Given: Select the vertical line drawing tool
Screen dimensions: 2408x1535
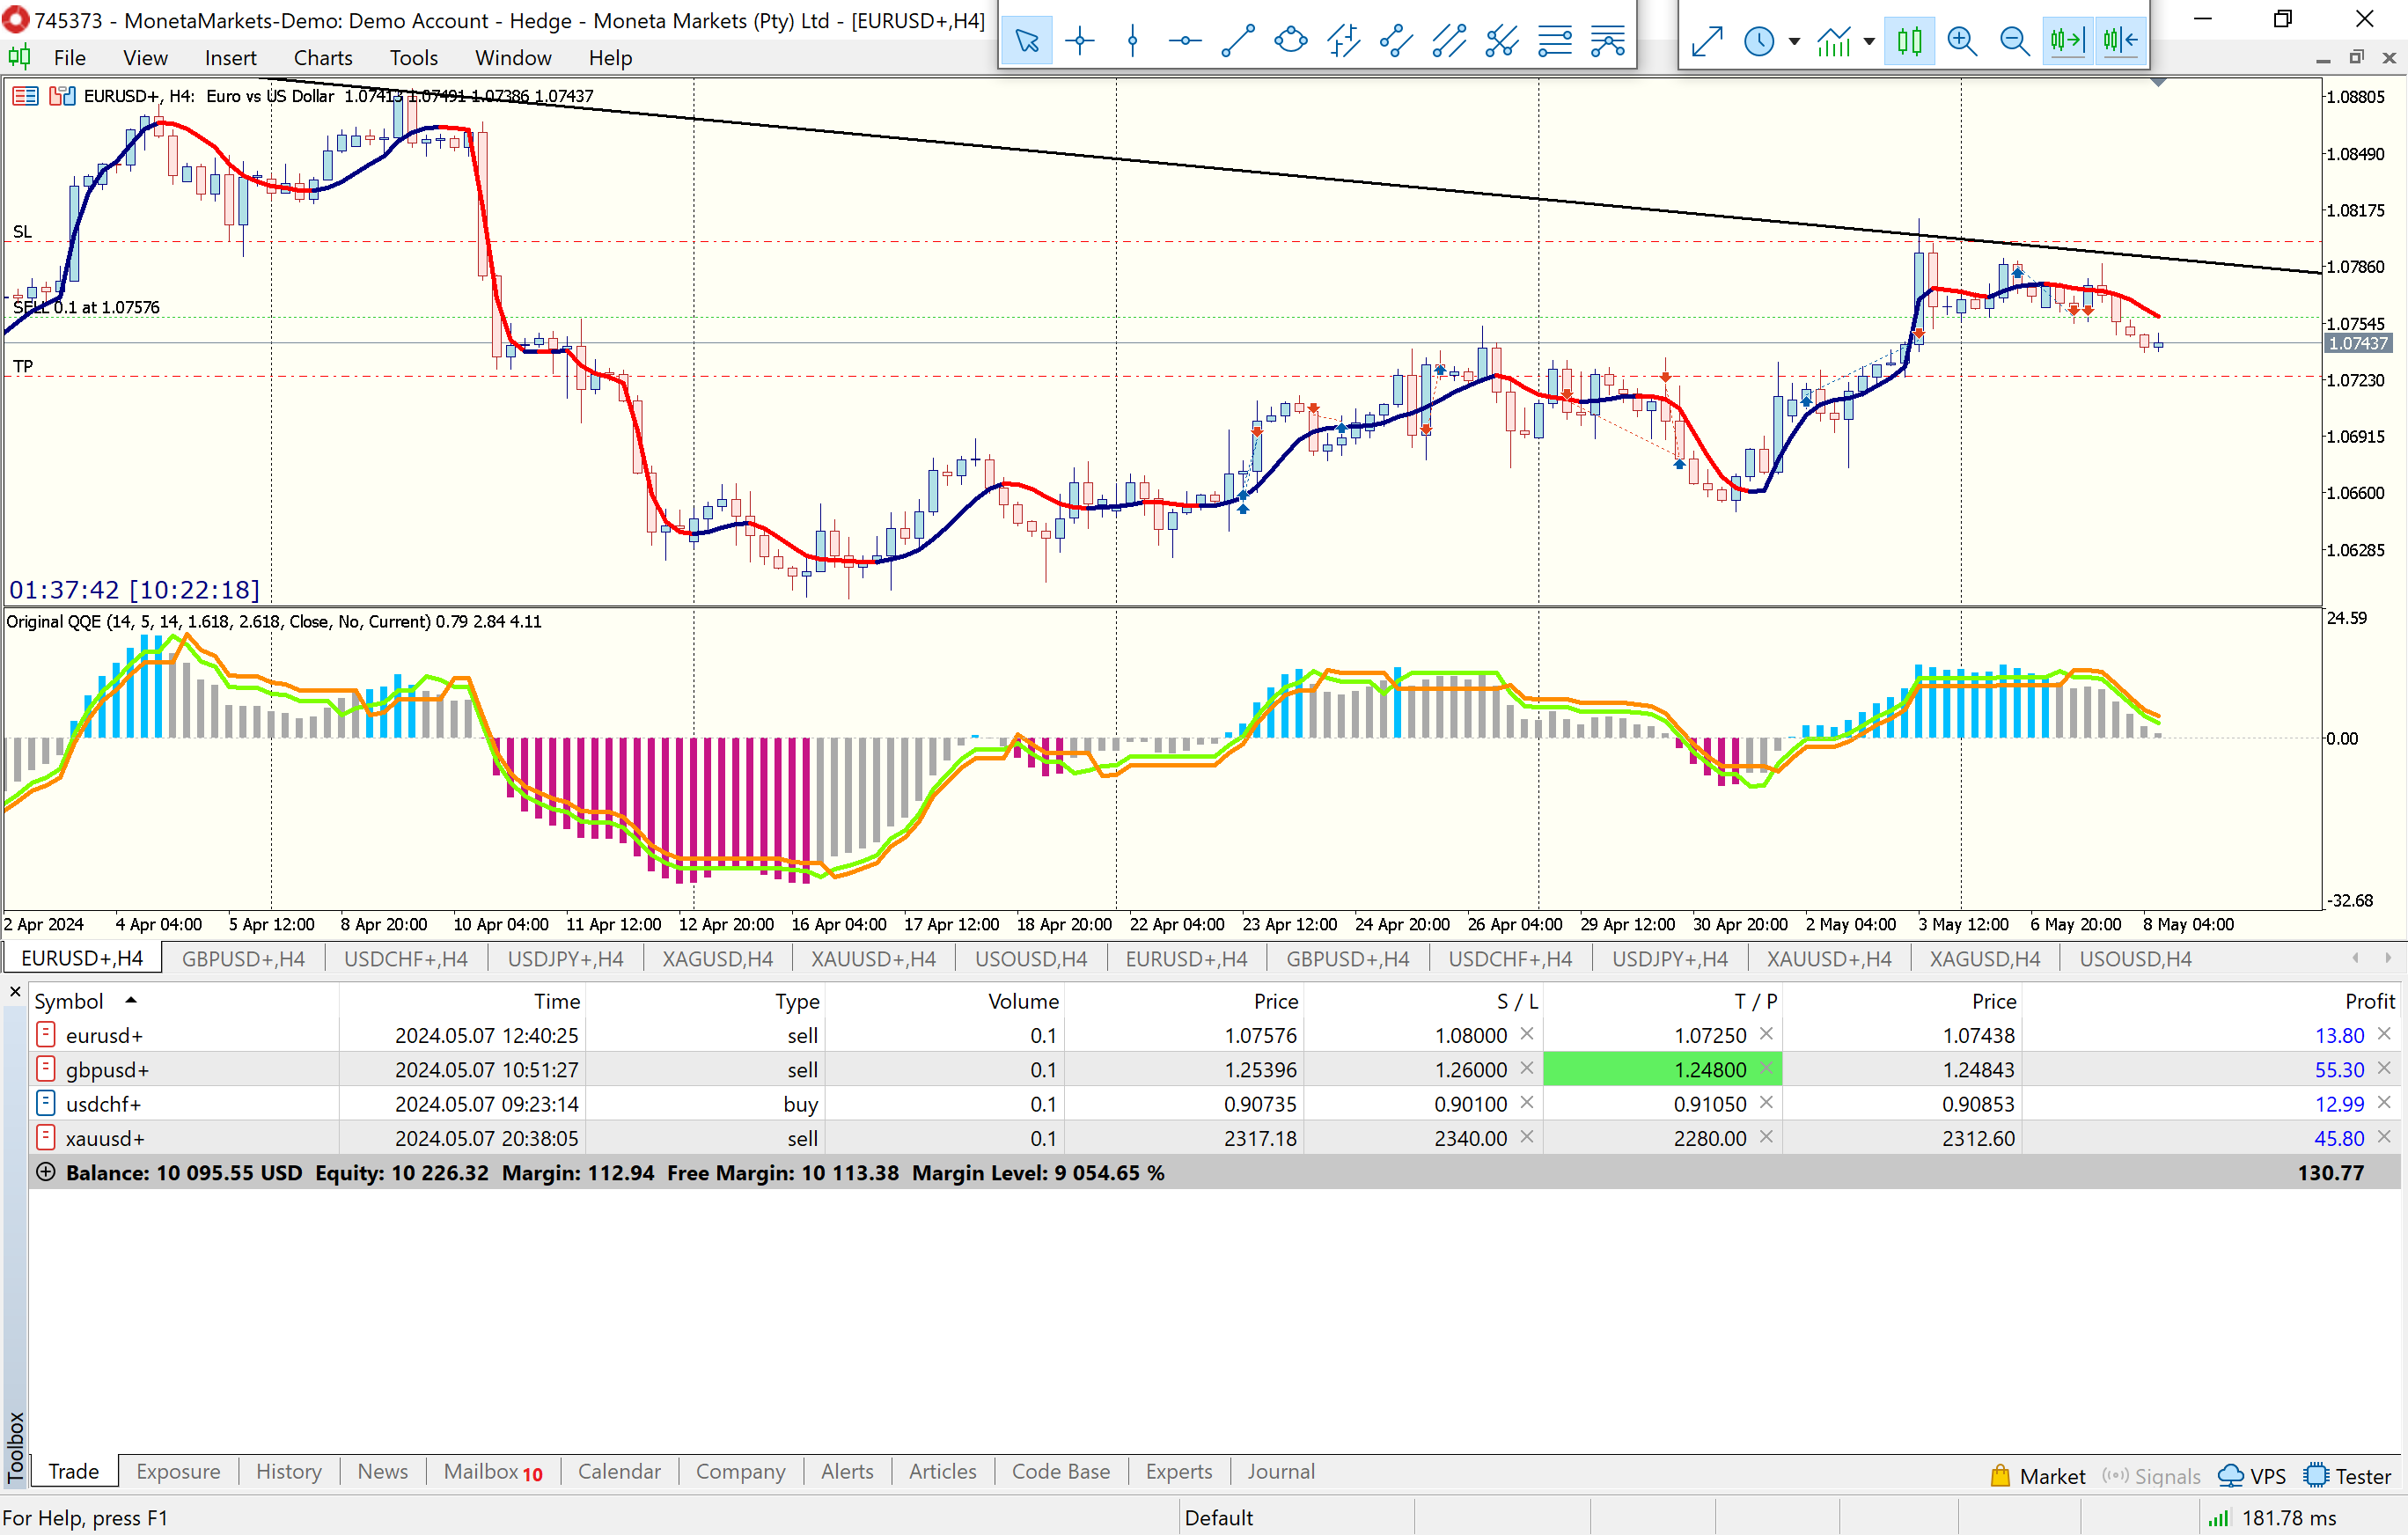Looking at the screenshot, I should point(1132,41).
